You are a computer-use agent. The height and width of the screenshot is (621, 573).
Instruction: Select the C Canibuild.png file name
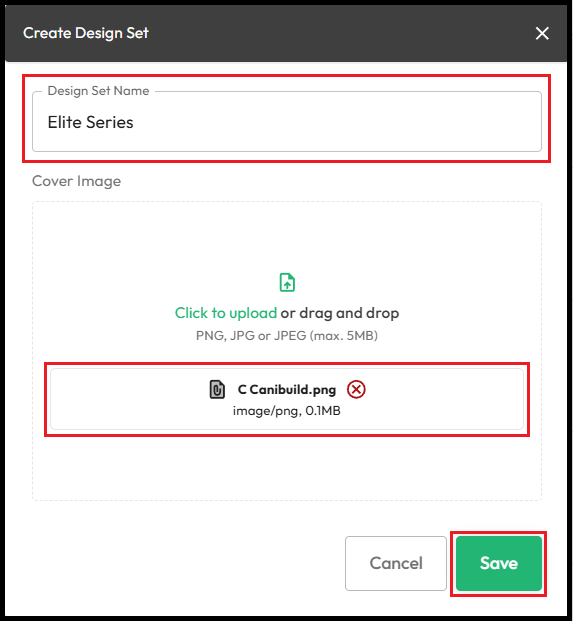[287, 390]
